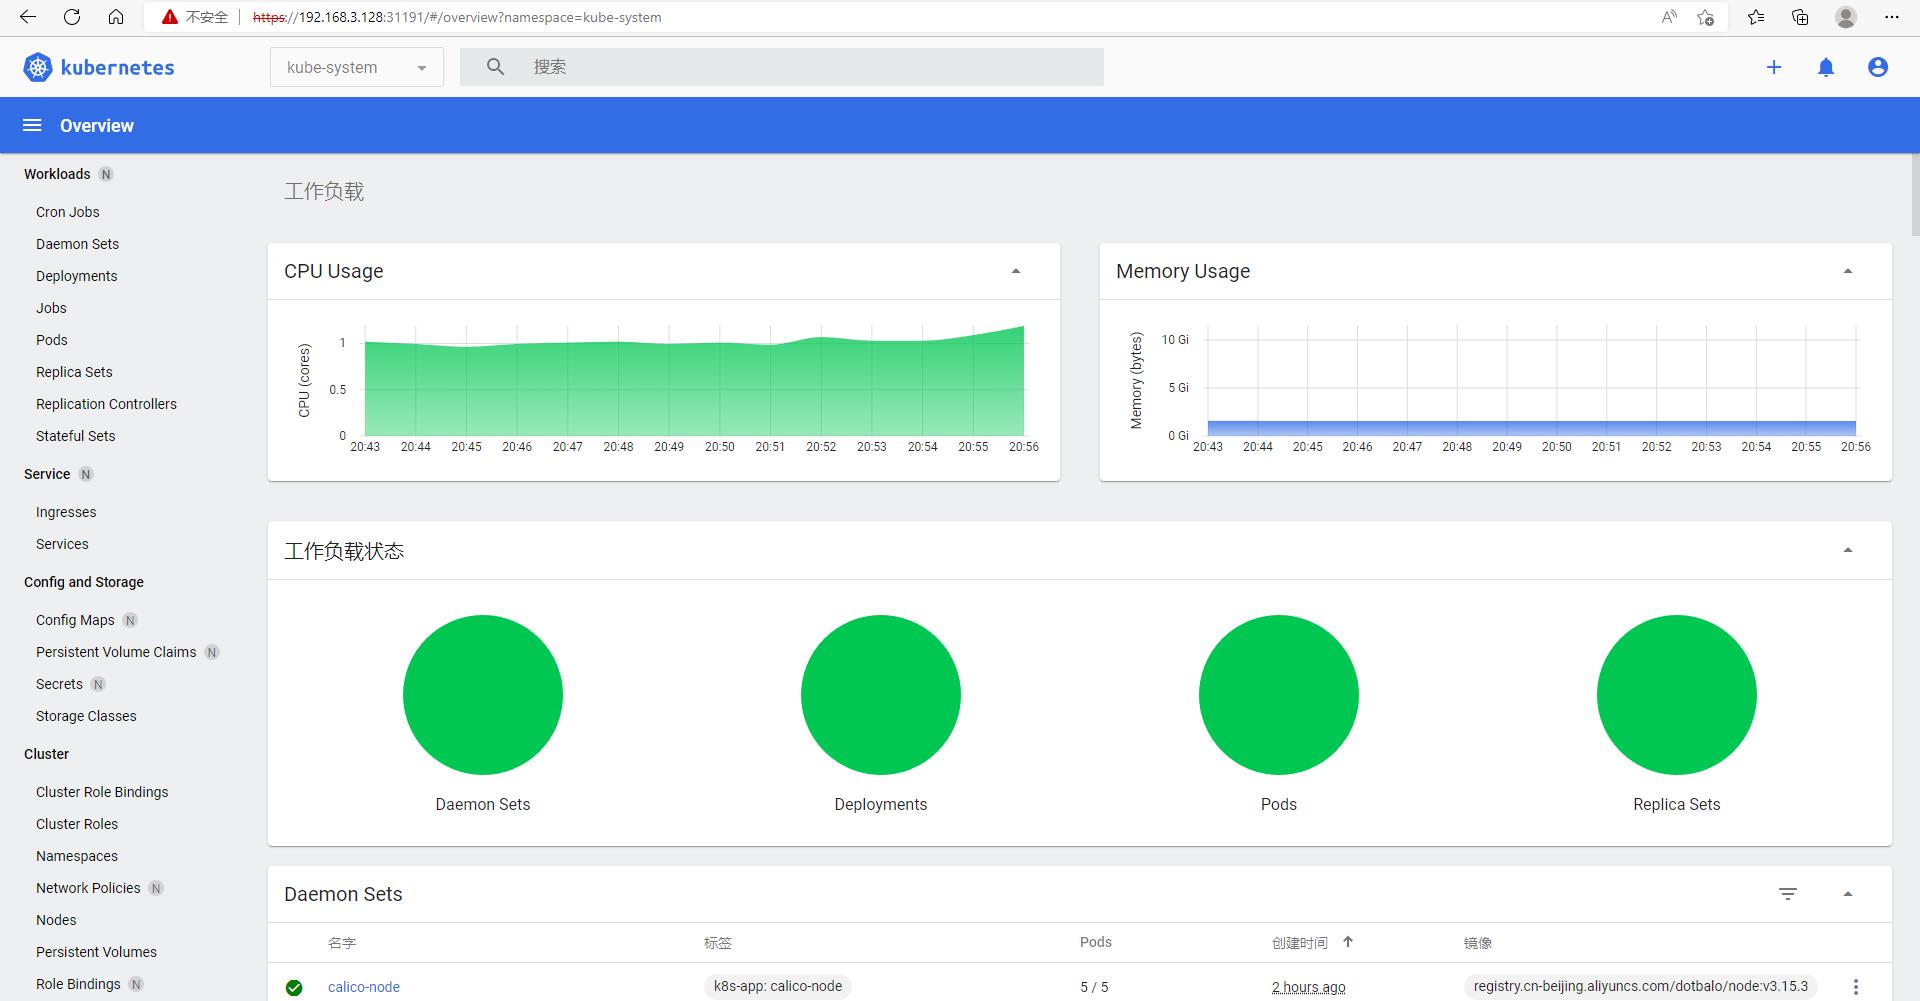Go to Secrets

(59, 684)
